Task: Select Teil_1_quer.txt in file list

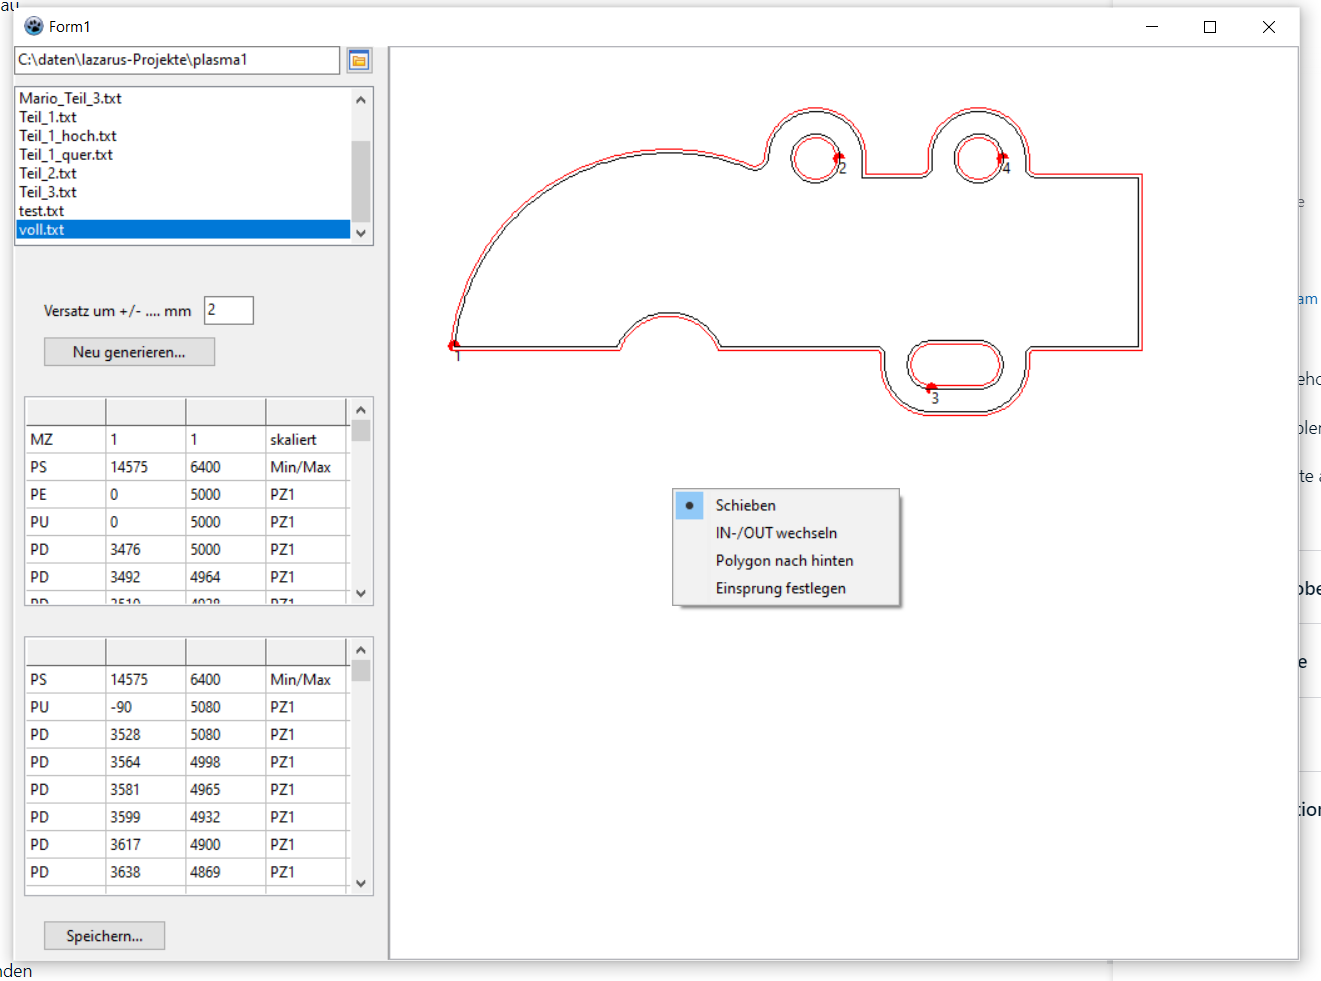Action: click(x=183, y=155)
